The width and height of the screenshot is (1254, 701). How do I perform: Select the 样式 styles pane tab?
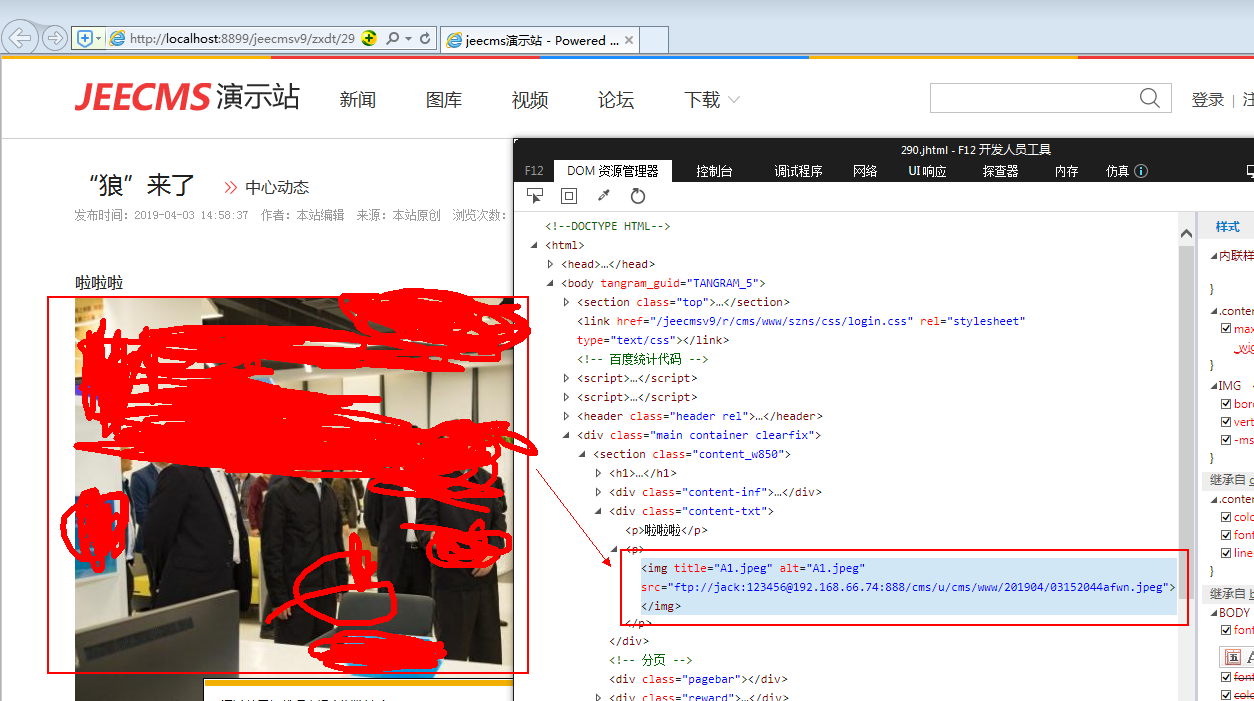pyautogui.click(x=1227, y=227)
